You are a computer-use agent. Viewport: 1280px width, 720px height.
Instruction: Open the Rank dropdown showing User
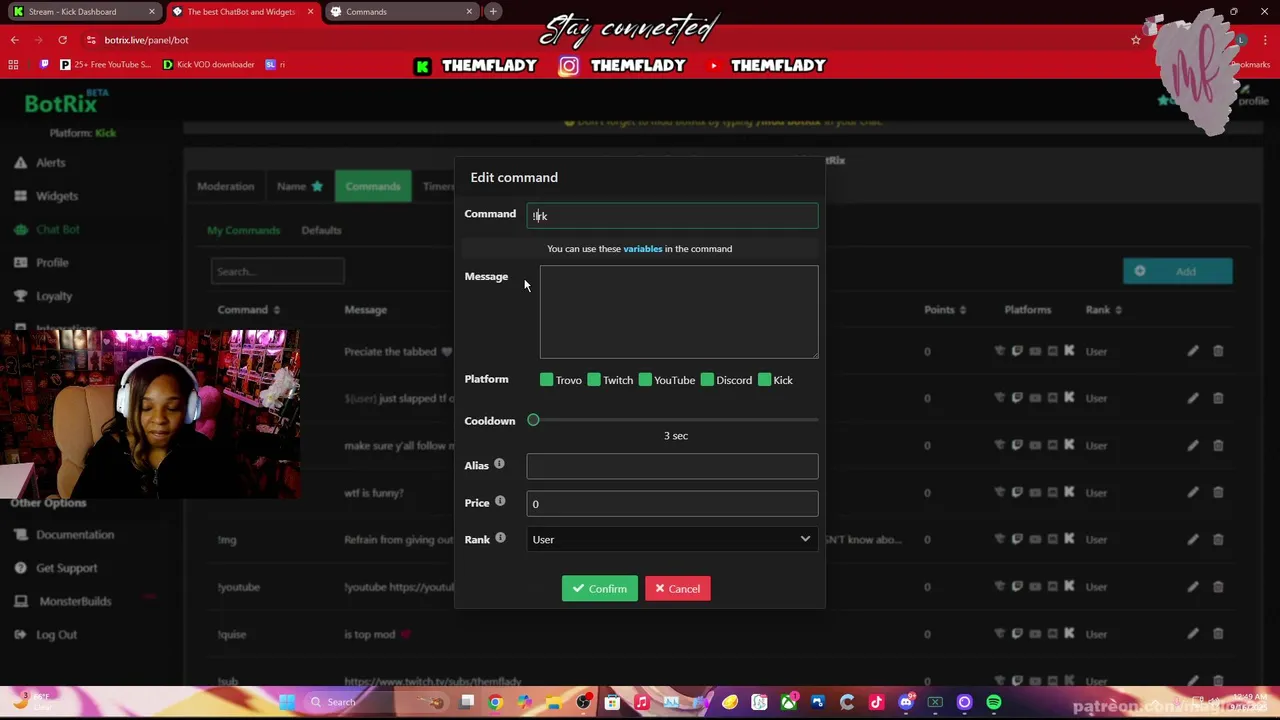[672, 540]
